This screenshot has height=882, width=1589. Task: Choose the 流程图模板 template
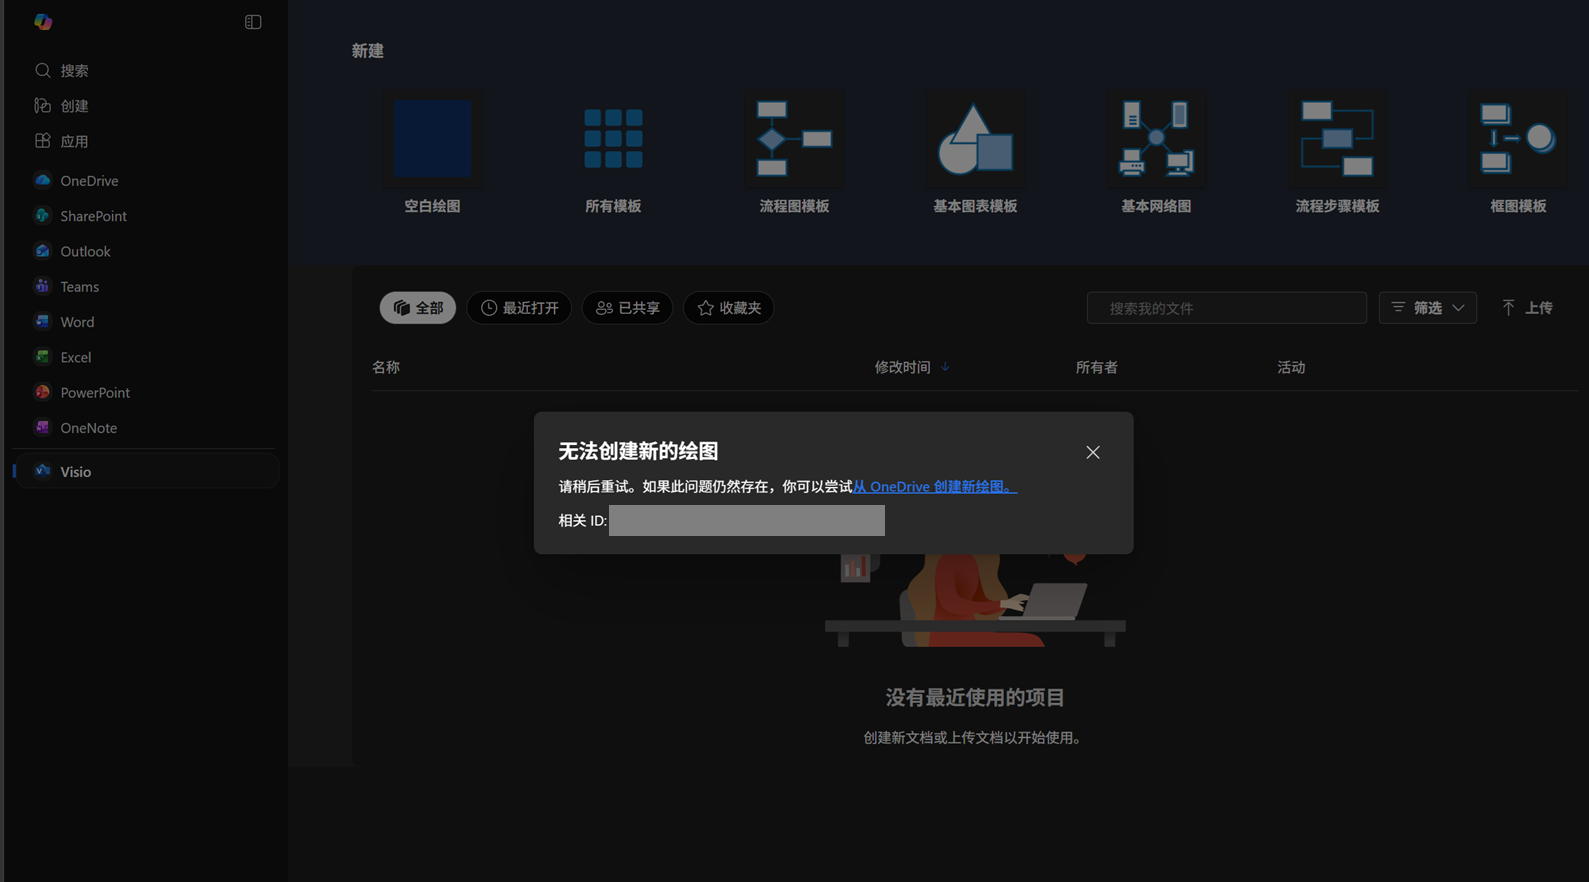click(x=794, y=153)
